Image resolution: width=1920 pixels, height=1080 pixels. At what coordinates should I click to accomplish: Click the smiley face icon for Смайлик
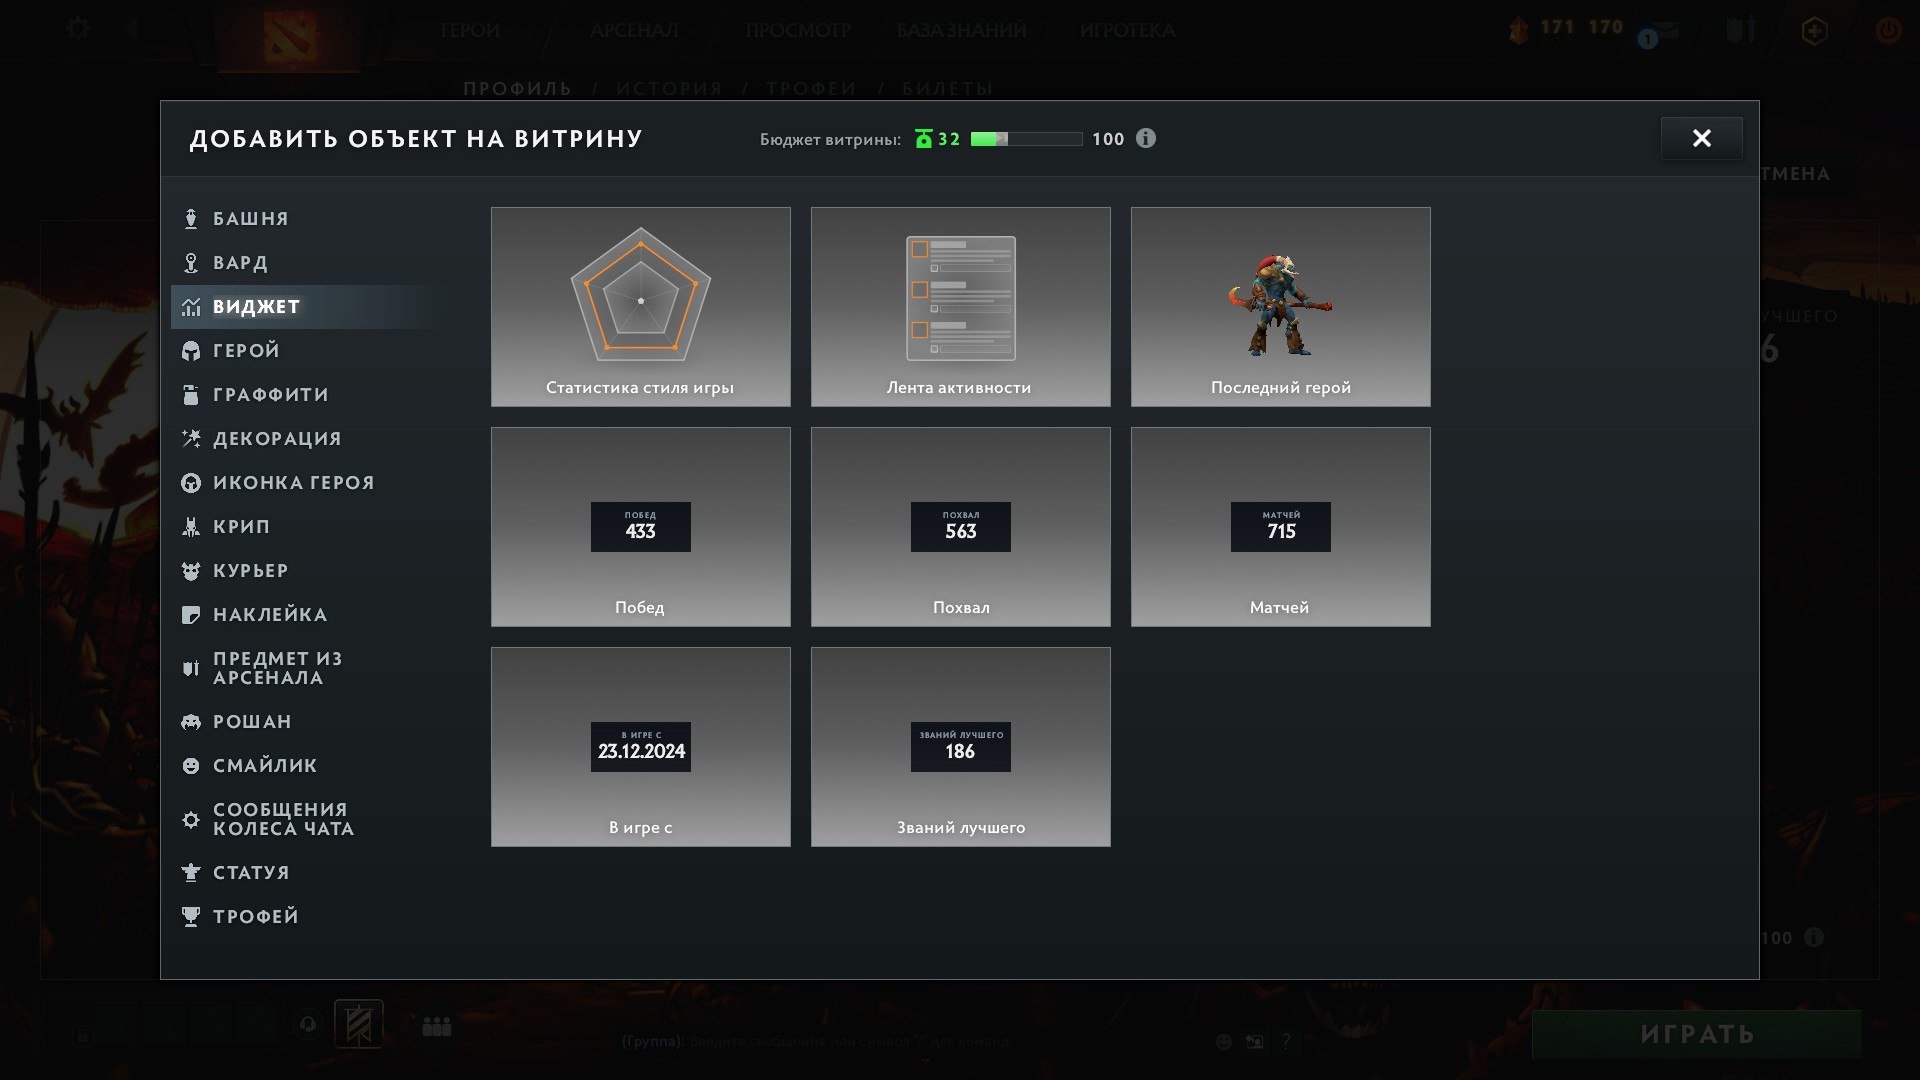pos(190,766)
